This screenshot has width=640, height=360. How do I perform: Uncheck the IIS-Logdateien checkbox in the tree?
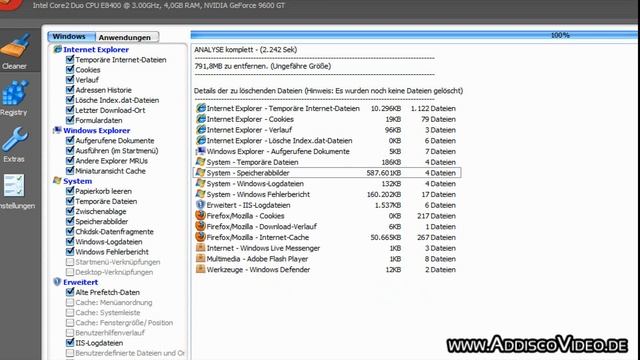click(x=70, y=342)
